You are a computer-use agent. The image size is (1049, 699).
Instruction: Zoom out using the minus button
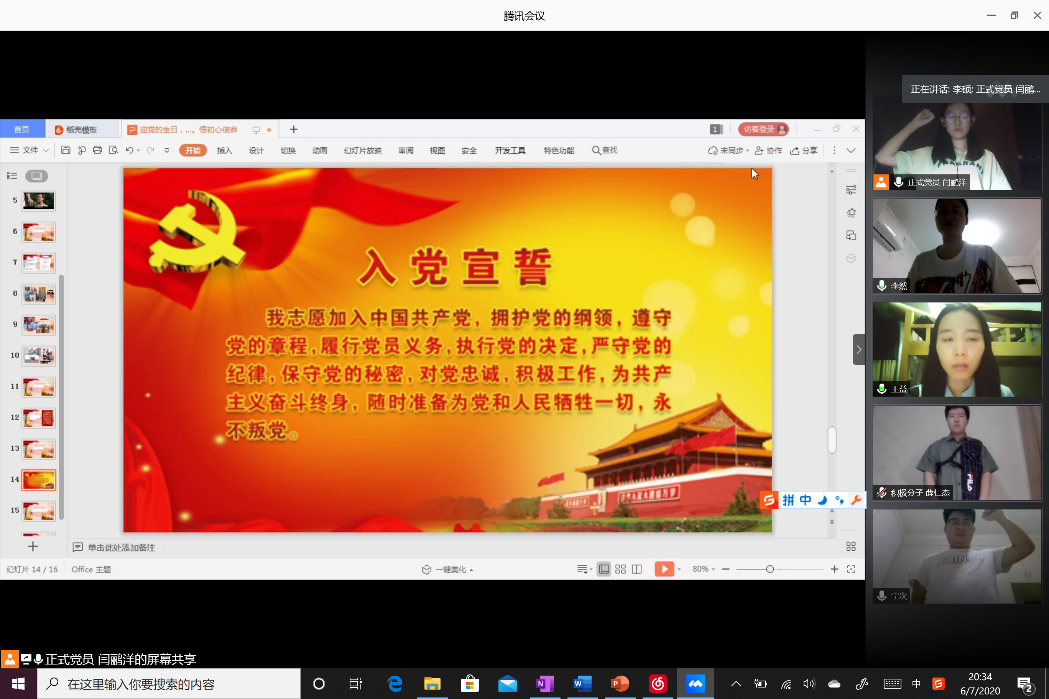coord(726,569)
